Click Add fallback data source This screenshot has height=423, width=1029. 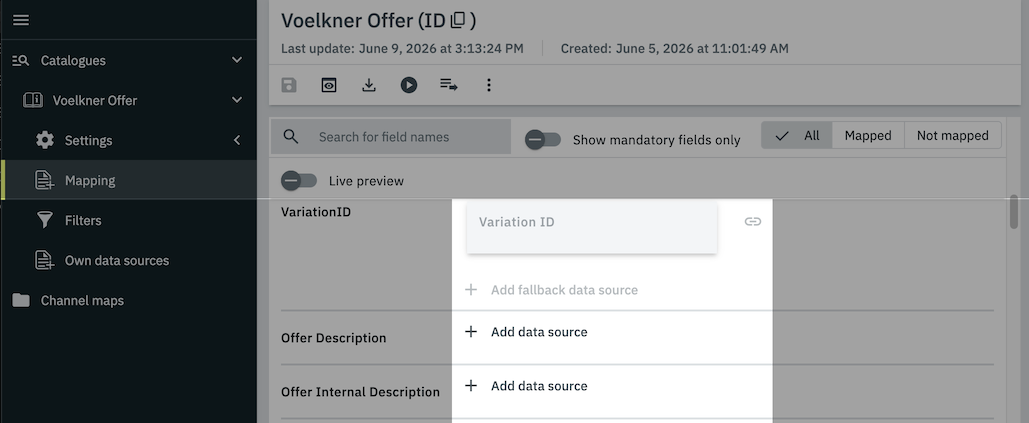click(x=551, y=290)
